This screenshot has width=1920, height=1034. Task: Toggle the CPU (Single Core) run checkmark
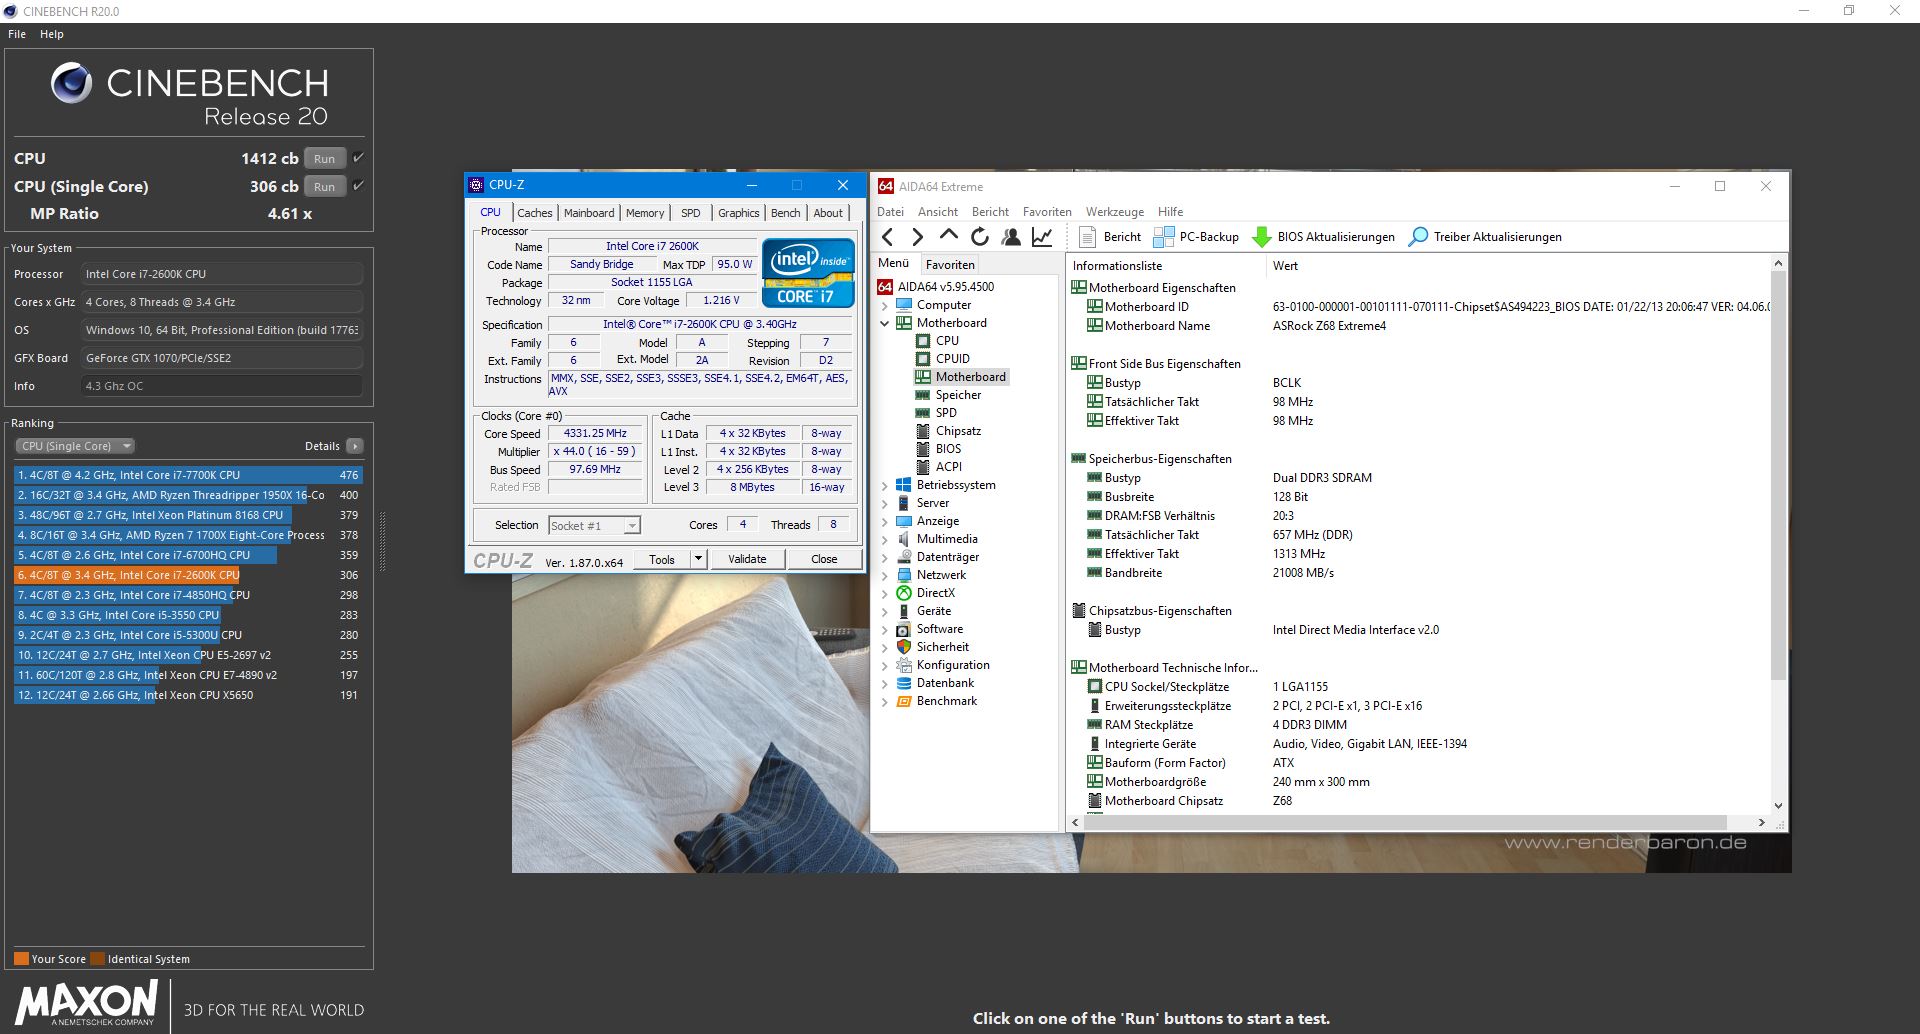point(357,186)
